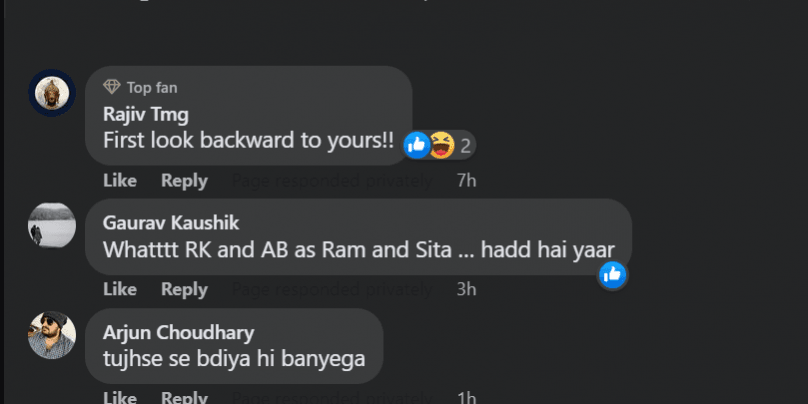Open Rajiv Tmg's profile picture

[x=51, y=93]
